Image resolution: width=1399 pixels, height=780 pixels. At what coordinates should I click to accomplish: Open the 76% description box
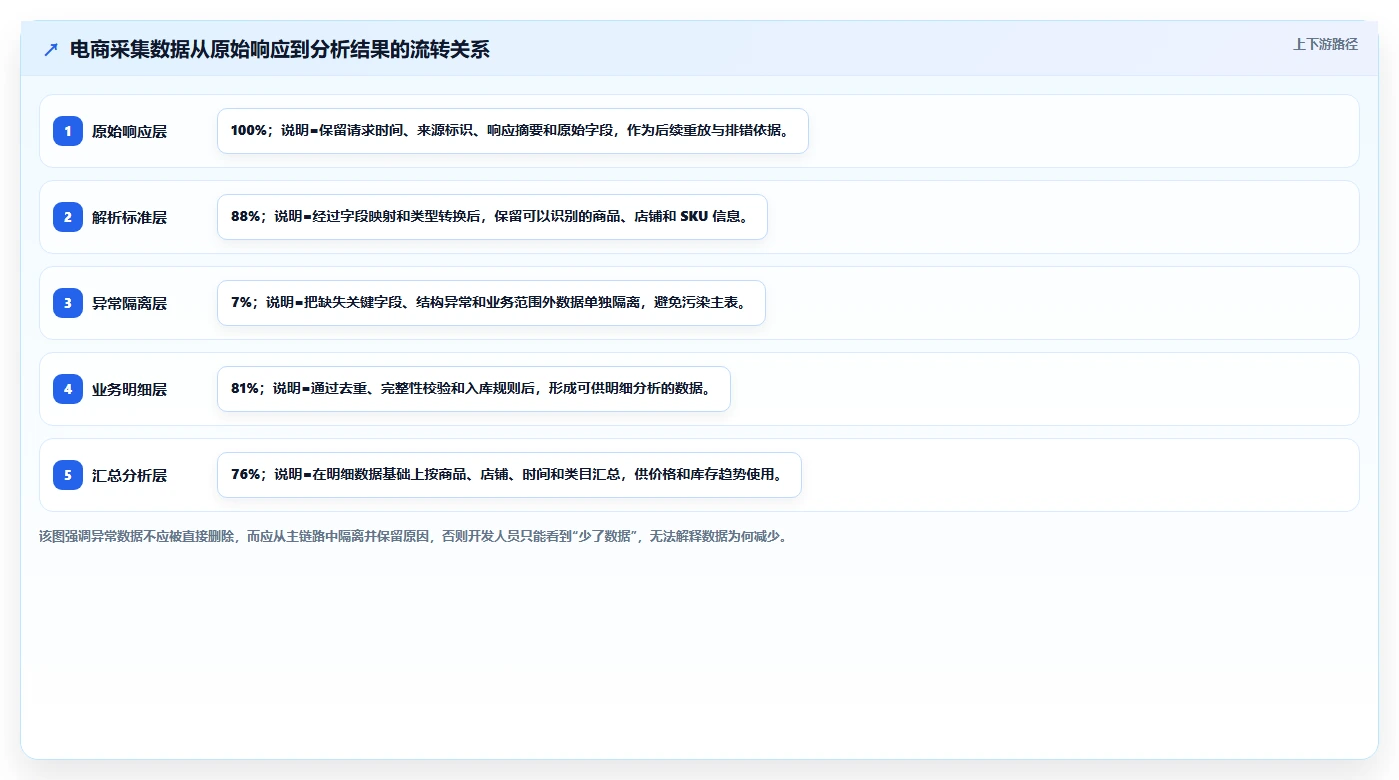coord(509,475)
